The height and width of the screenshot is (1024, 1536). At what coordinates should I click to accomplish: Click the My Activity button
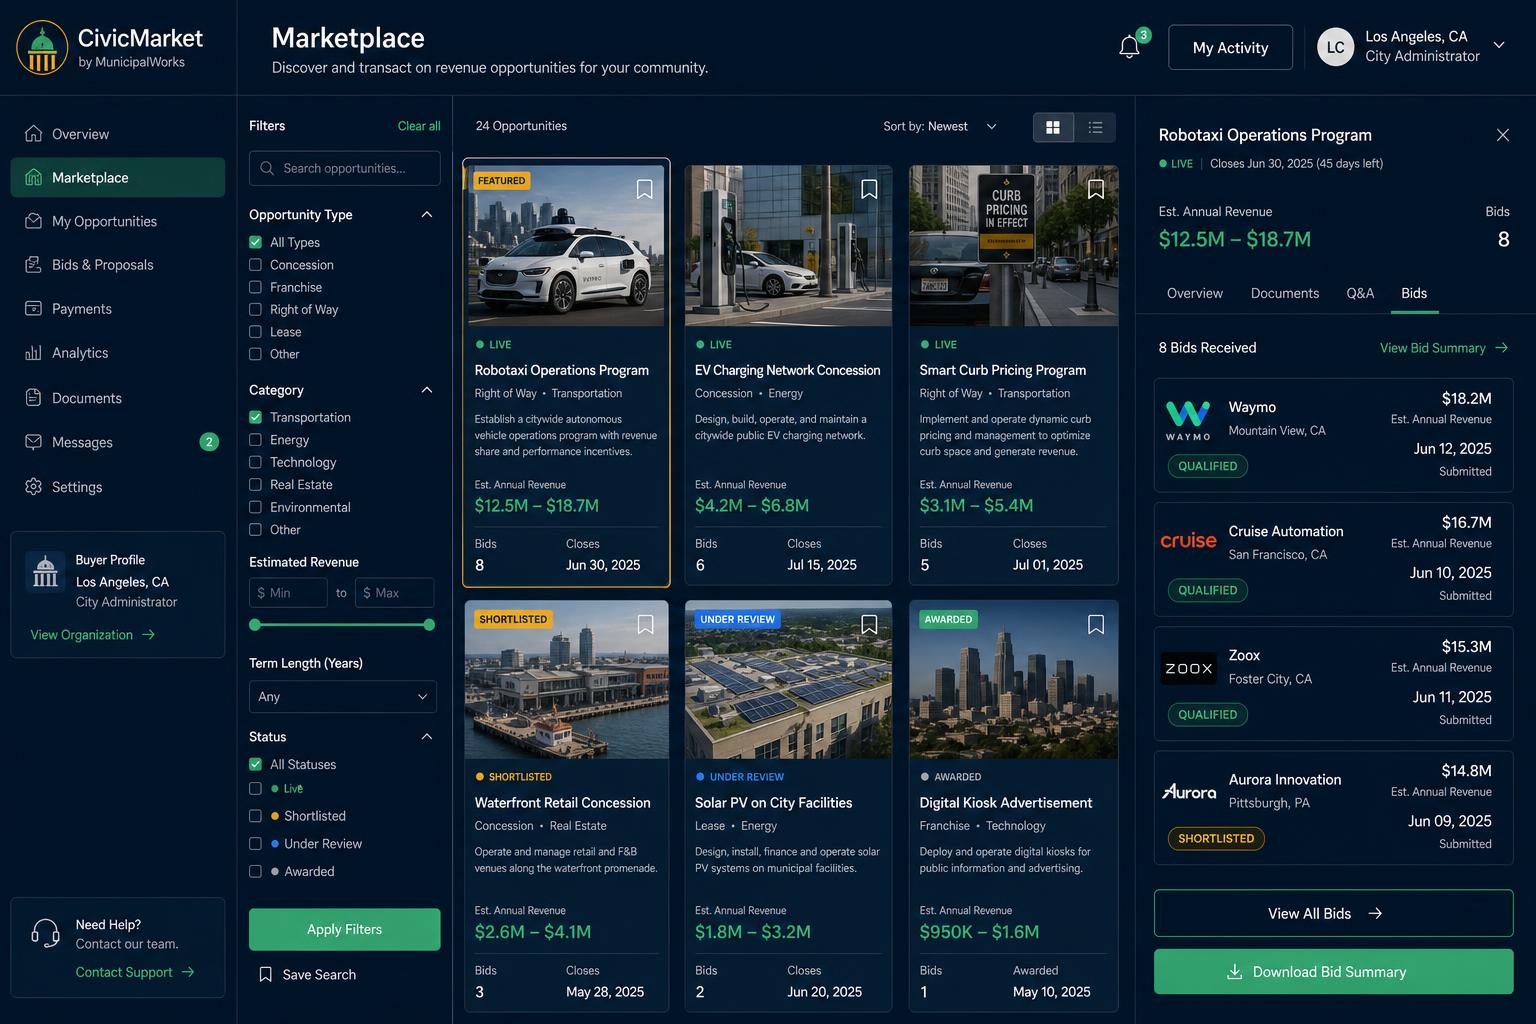pos(1230,47)
